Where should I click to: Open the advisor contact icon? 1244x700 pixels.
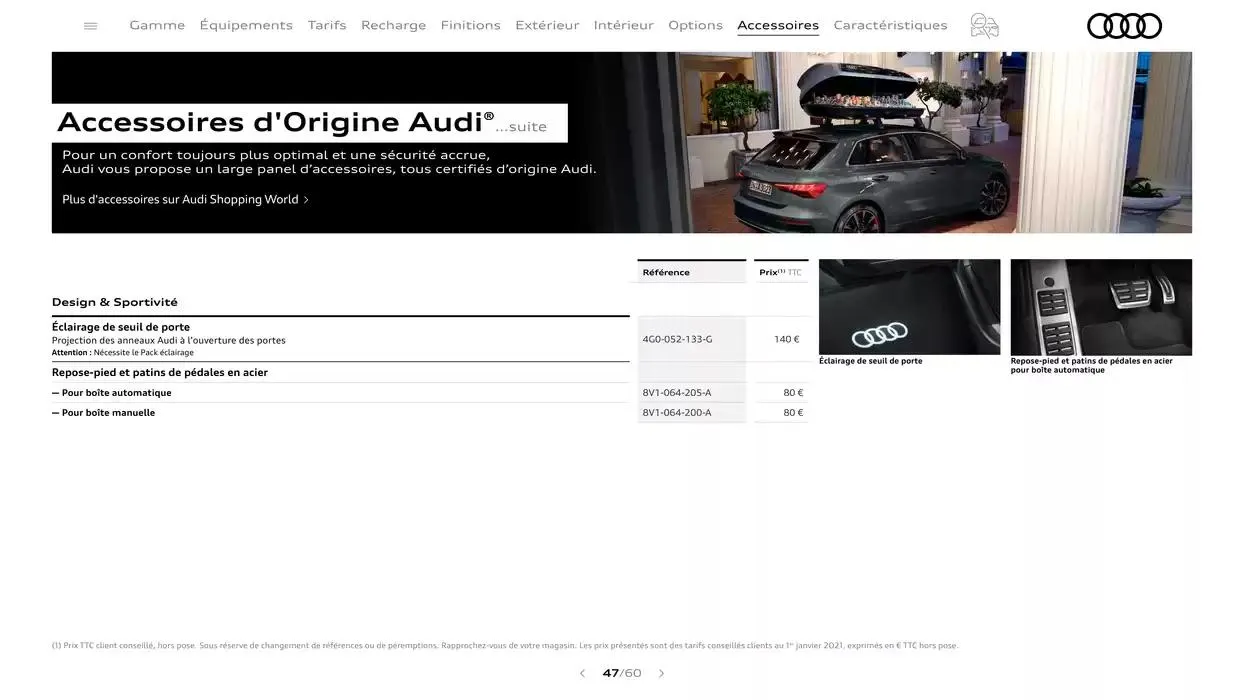click(x=984, y=26)
